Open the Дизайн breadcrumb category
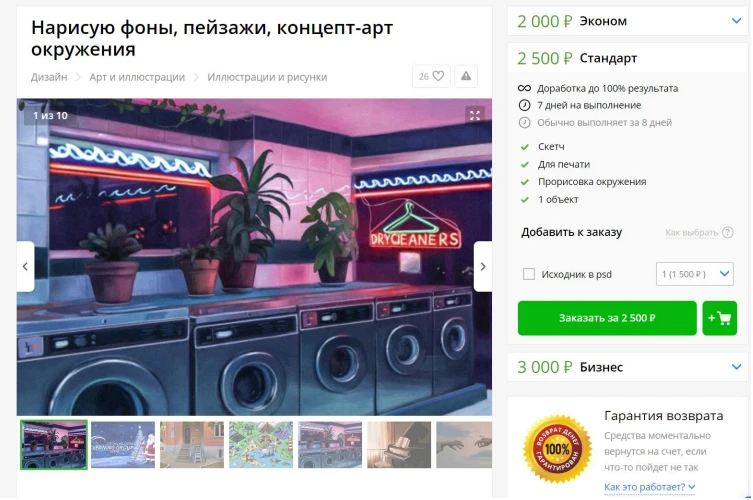 pyautogui.click(x=49, y=77)
